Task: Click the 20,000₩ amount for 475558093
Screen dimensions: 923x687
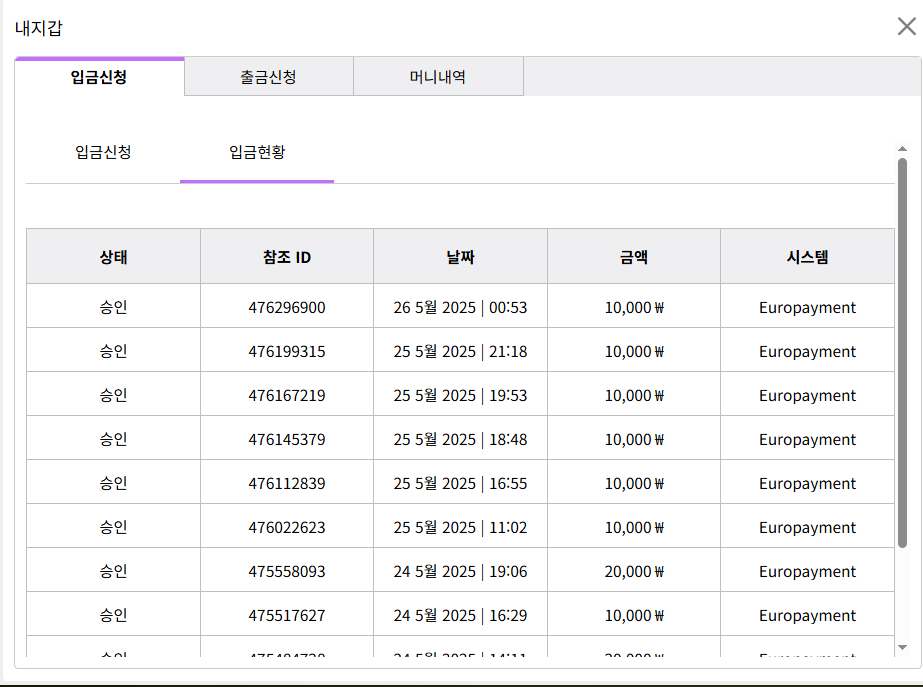Action: coord(634,572)
